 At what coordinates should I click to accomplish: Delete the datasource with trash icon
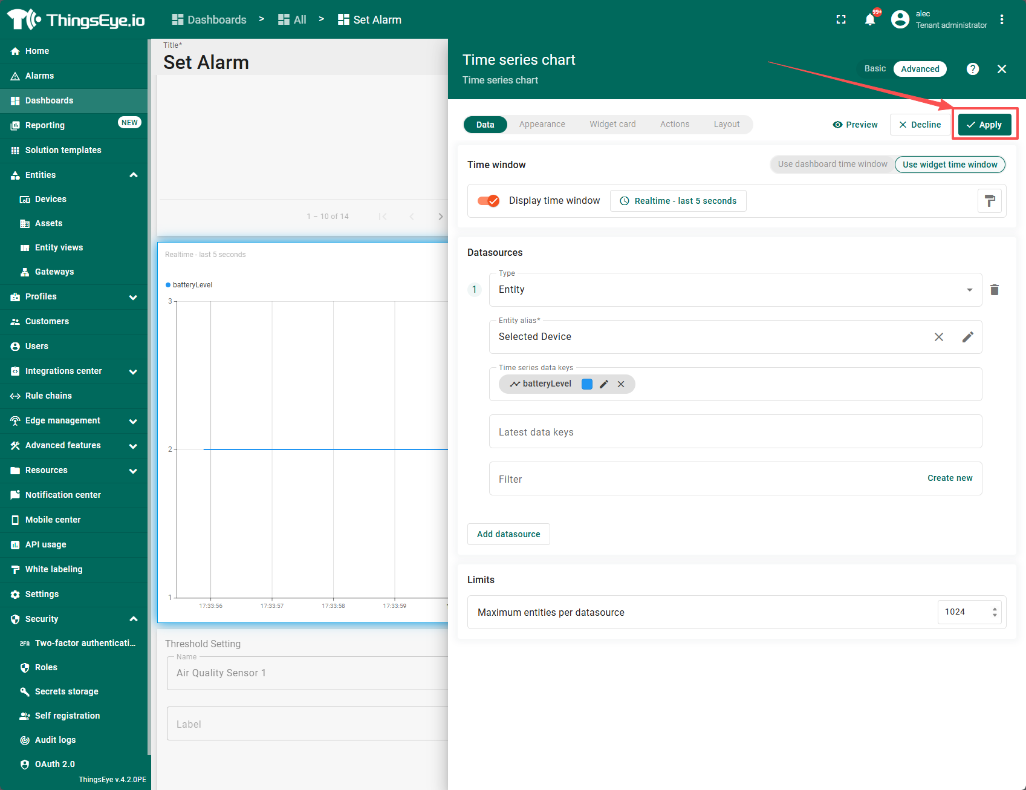click(994, 290)
